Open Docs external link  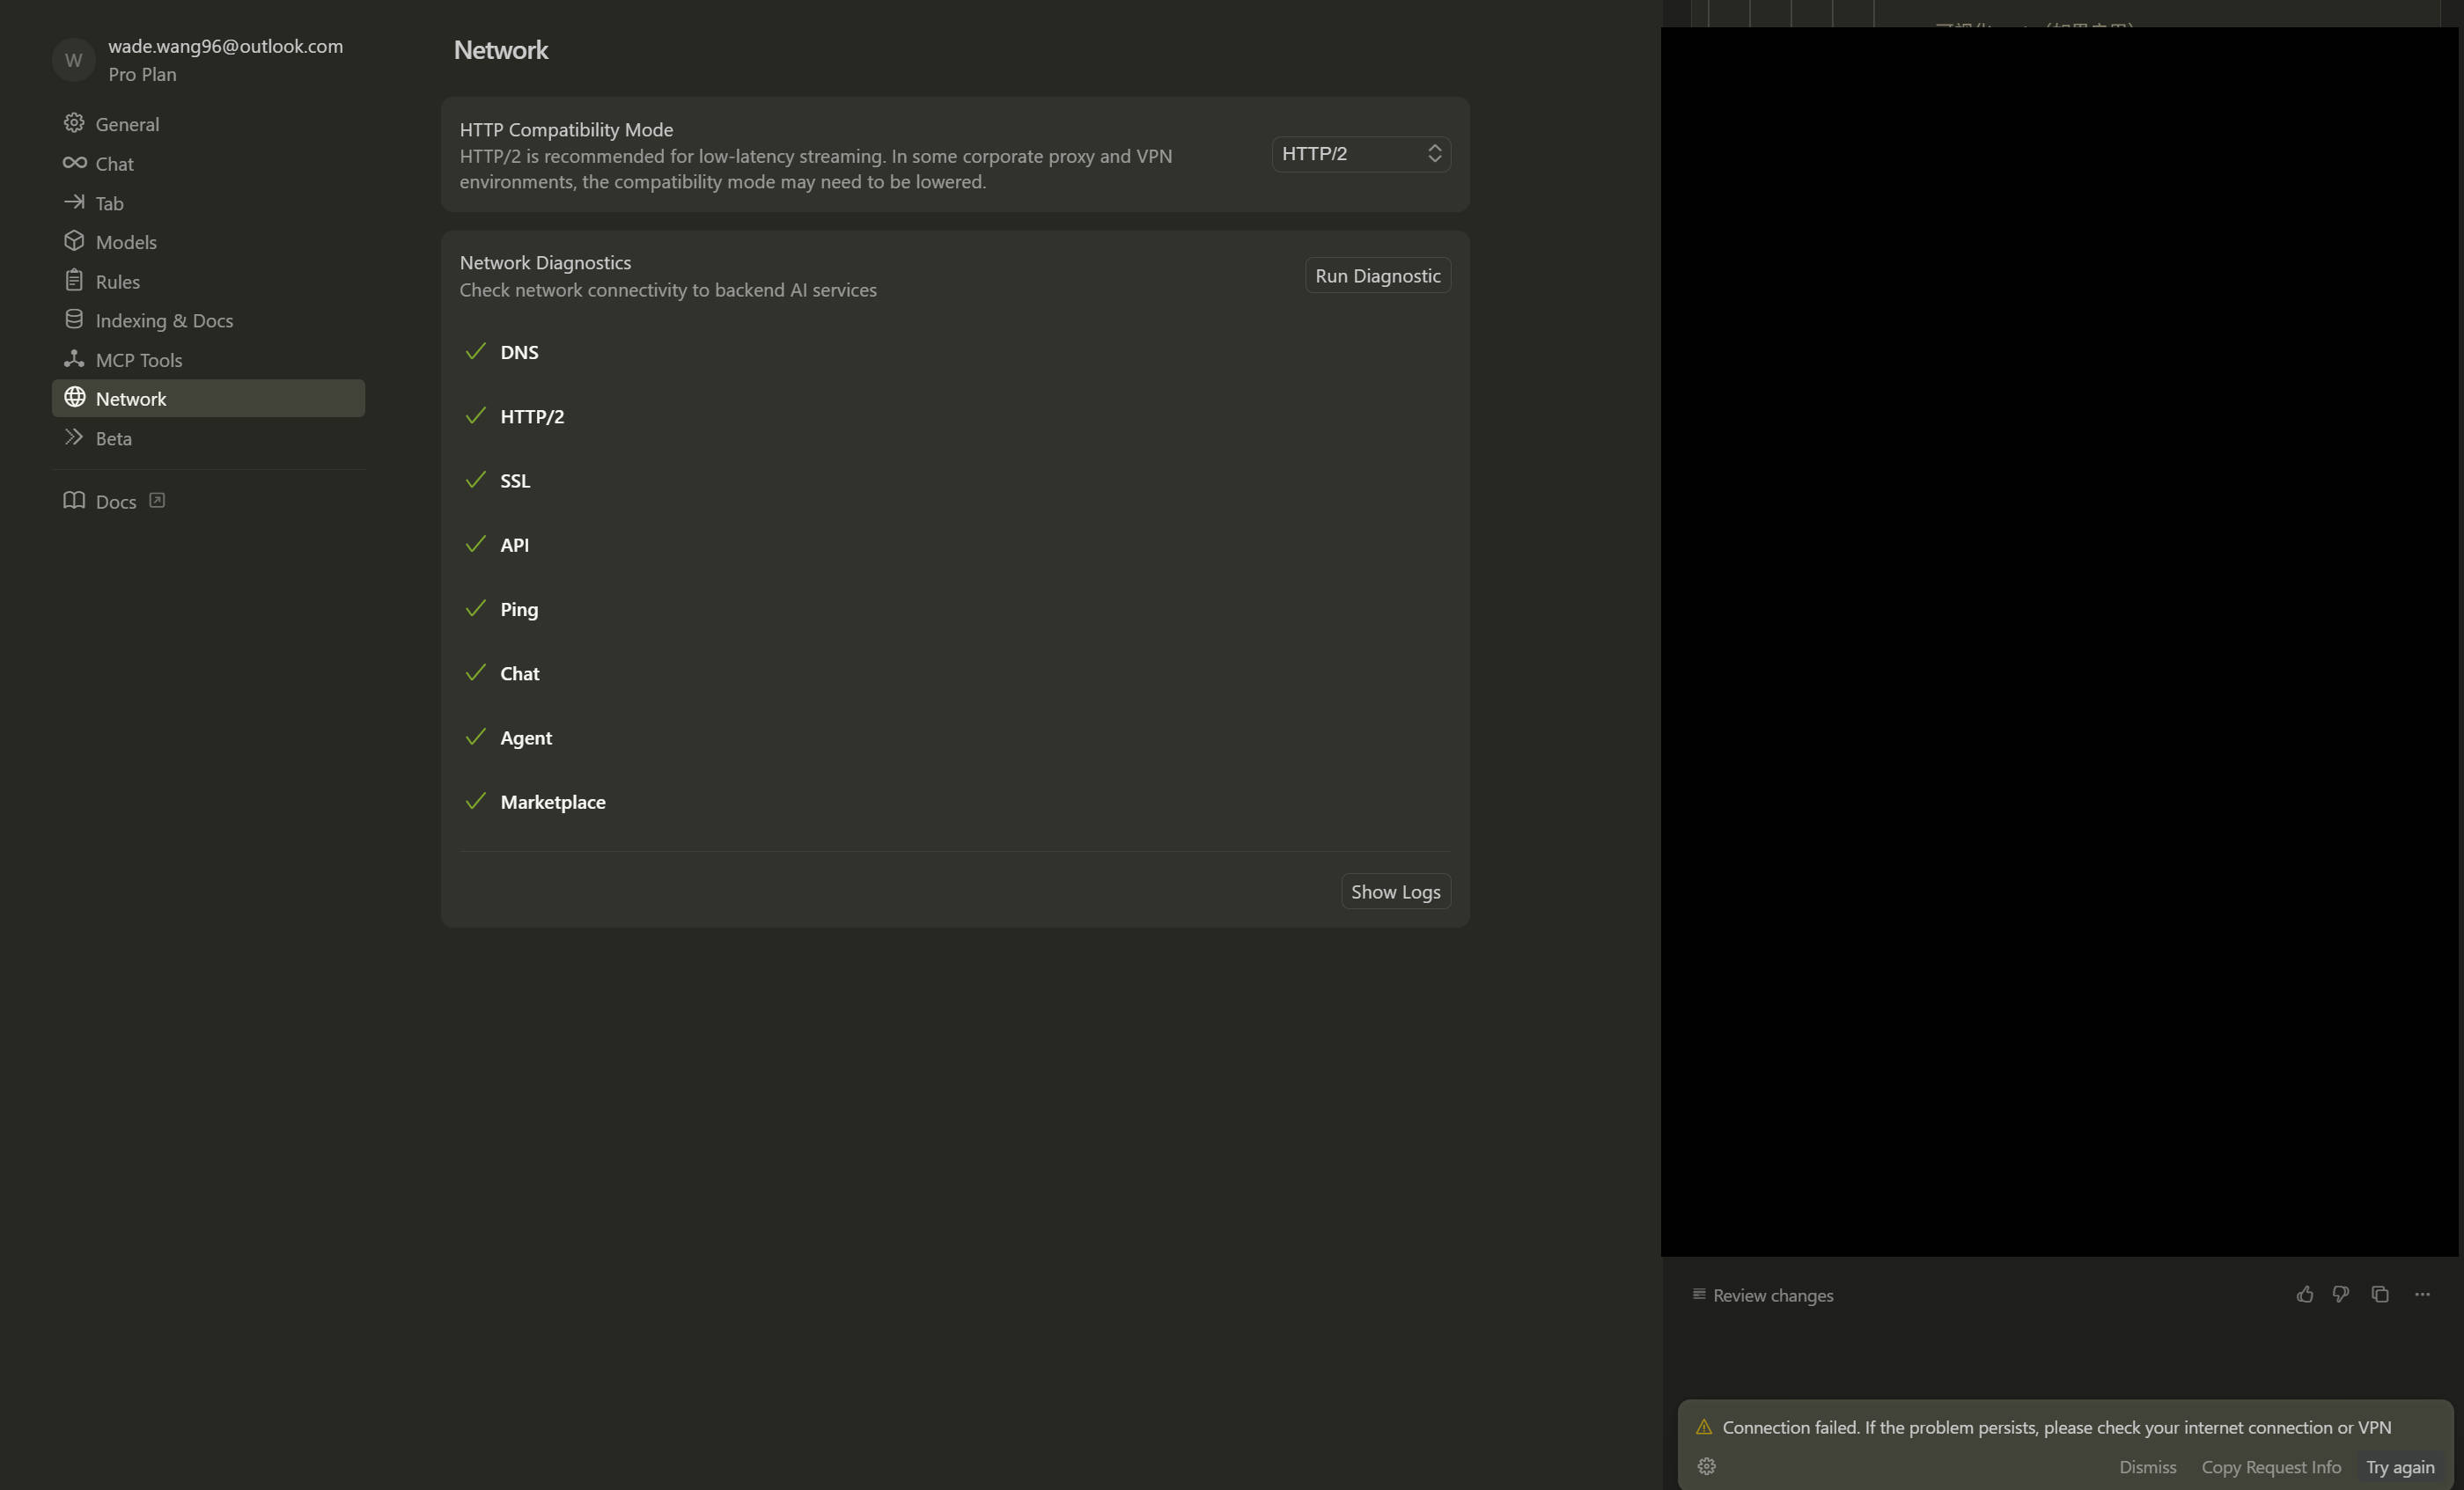pyautogui.click(x=114, y=501)
